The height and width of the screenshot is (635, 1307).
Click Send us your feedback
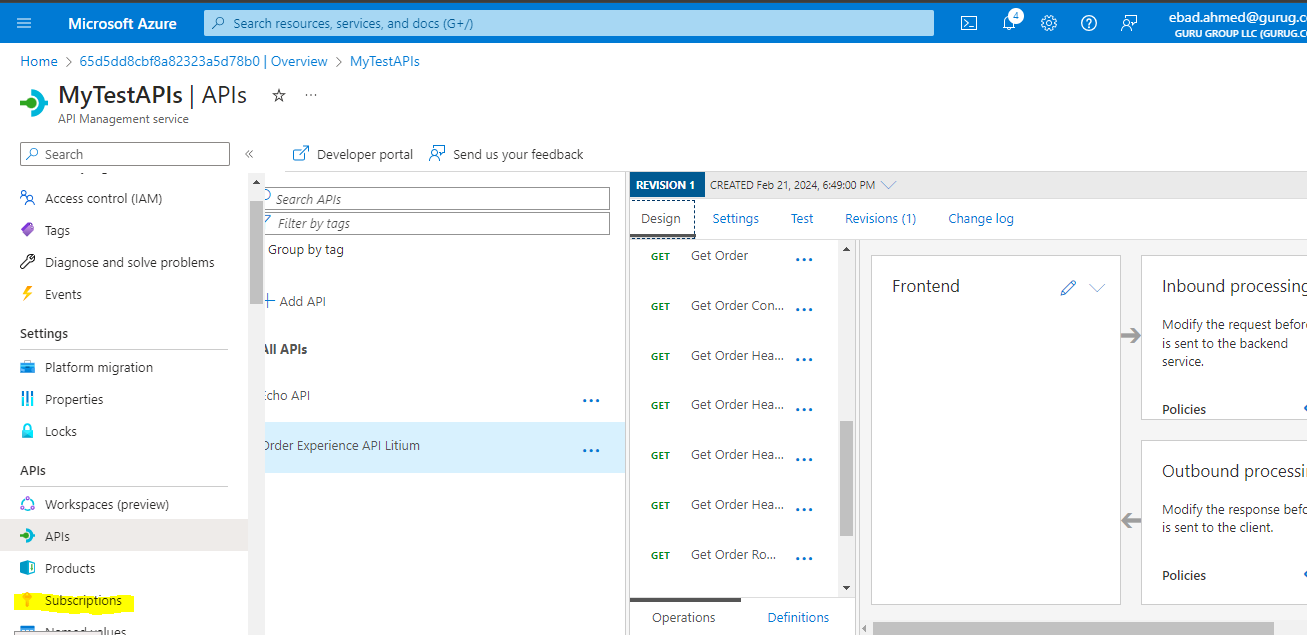point(506,154)
